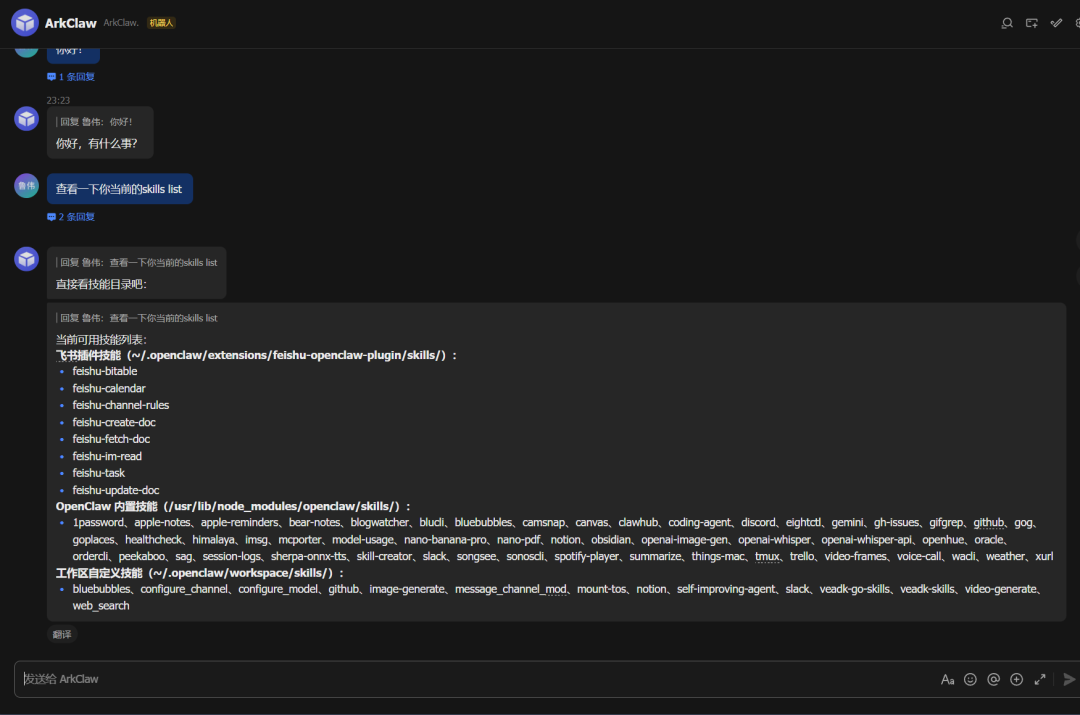Click the 'tmux' underlined skill text
This screenshot has width=1080, height=715.
[x=767, y=557]
